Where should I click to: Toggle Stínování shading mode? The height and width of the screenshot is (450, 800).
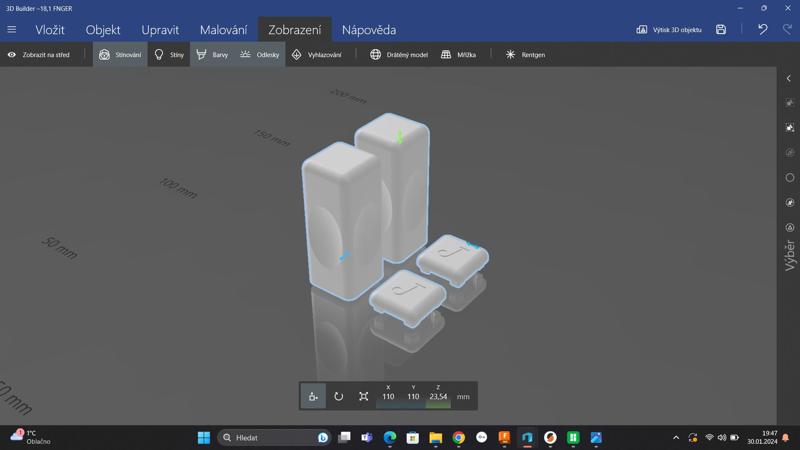tap(120, 55)
